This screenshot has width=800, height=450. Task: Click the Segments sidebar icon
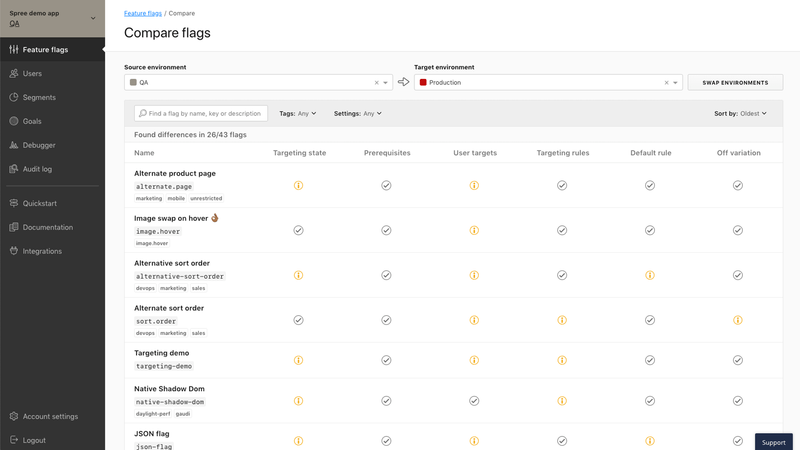tap(14, 97)
